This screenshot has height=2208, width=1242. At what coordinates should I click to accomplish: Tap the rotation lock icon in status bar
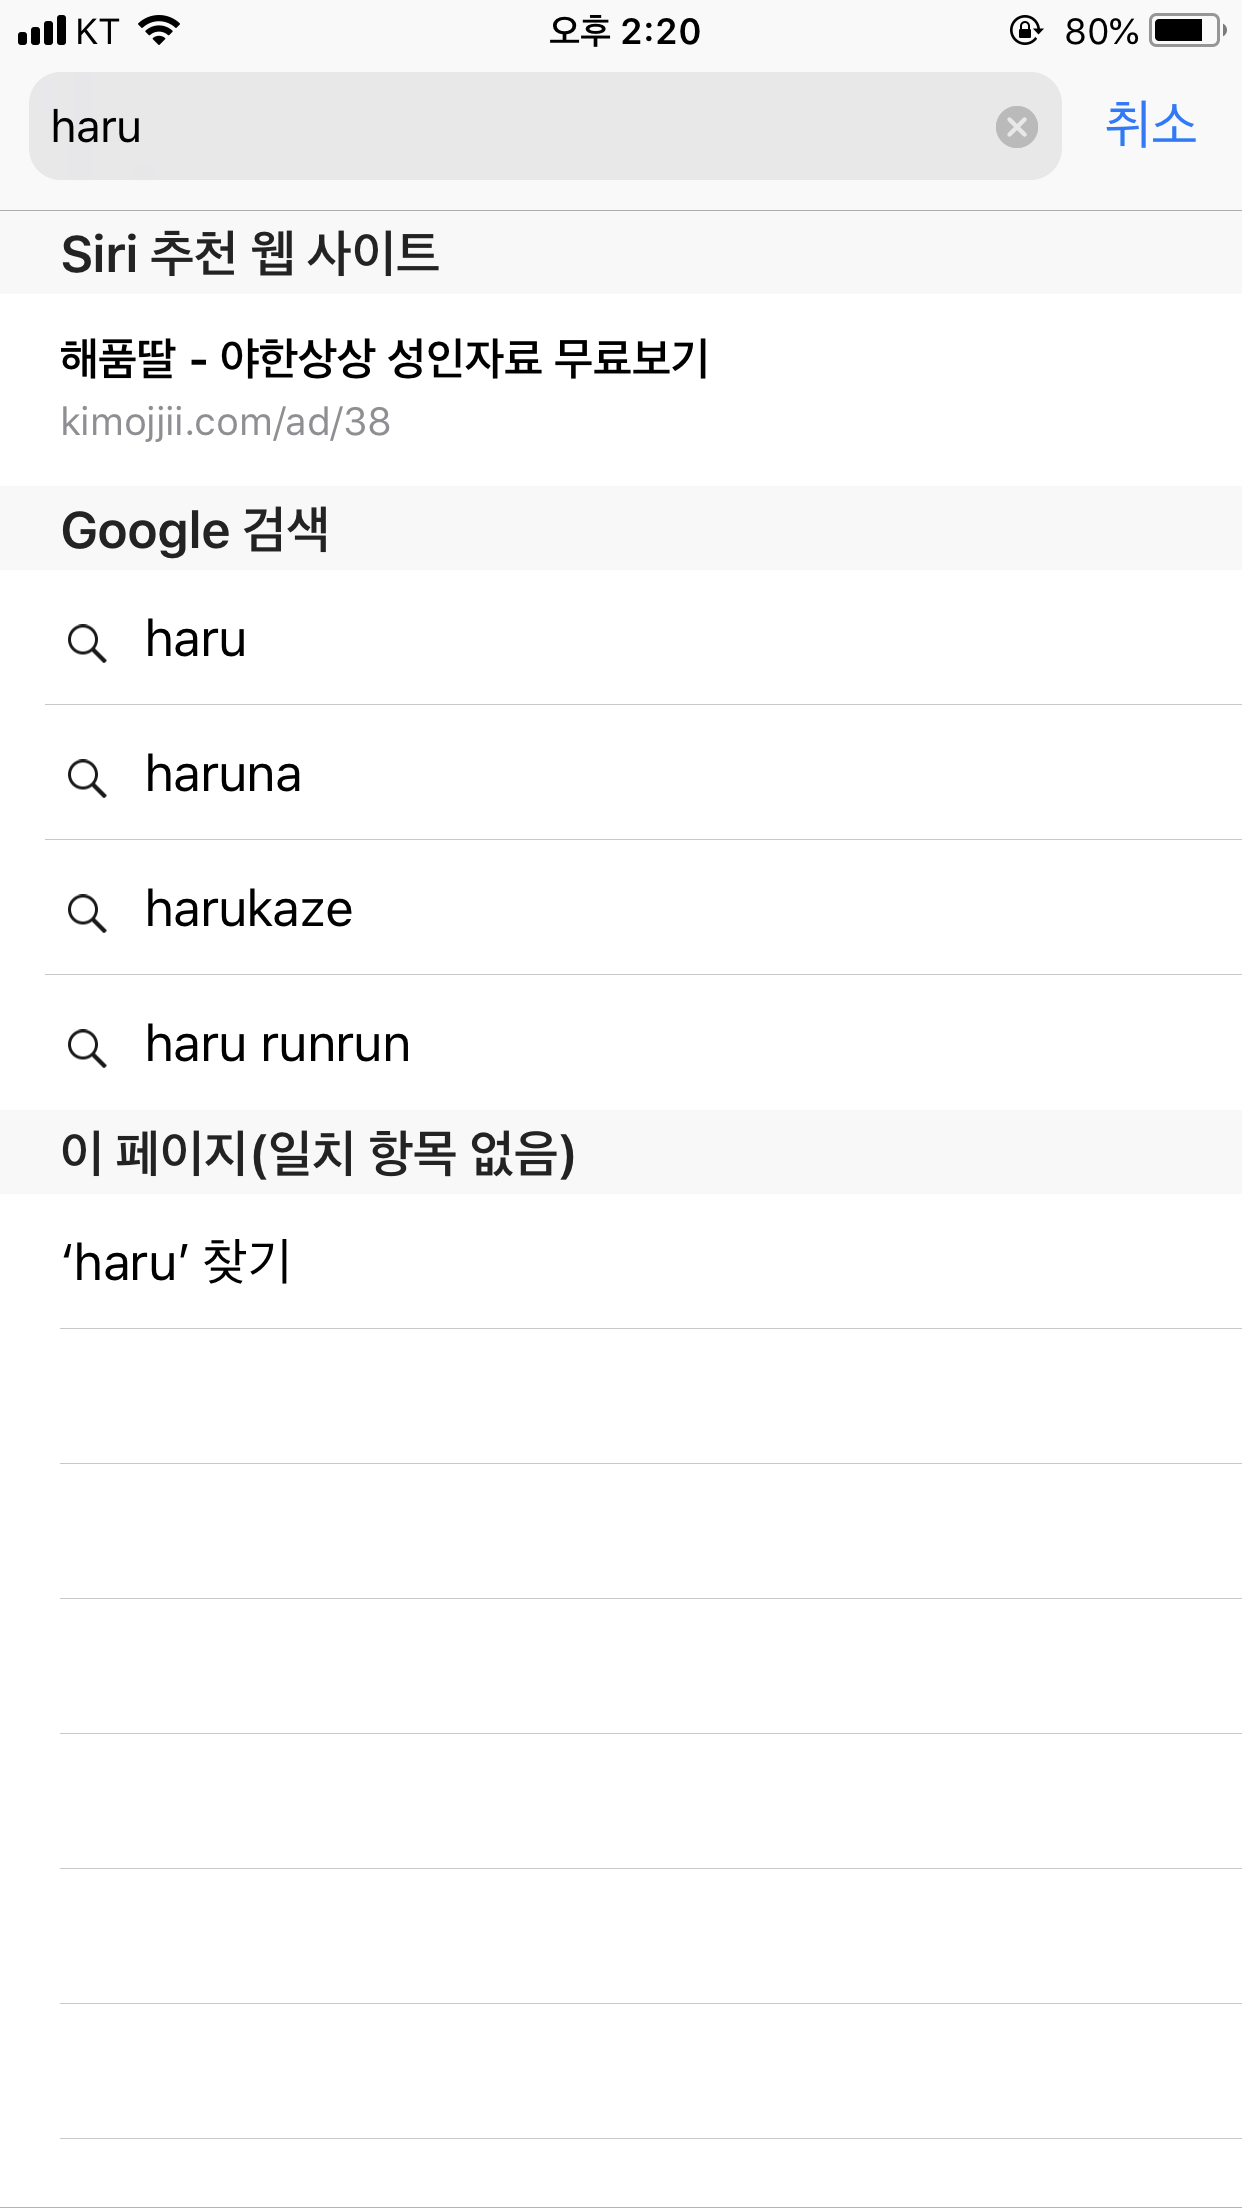(1025, 31)
